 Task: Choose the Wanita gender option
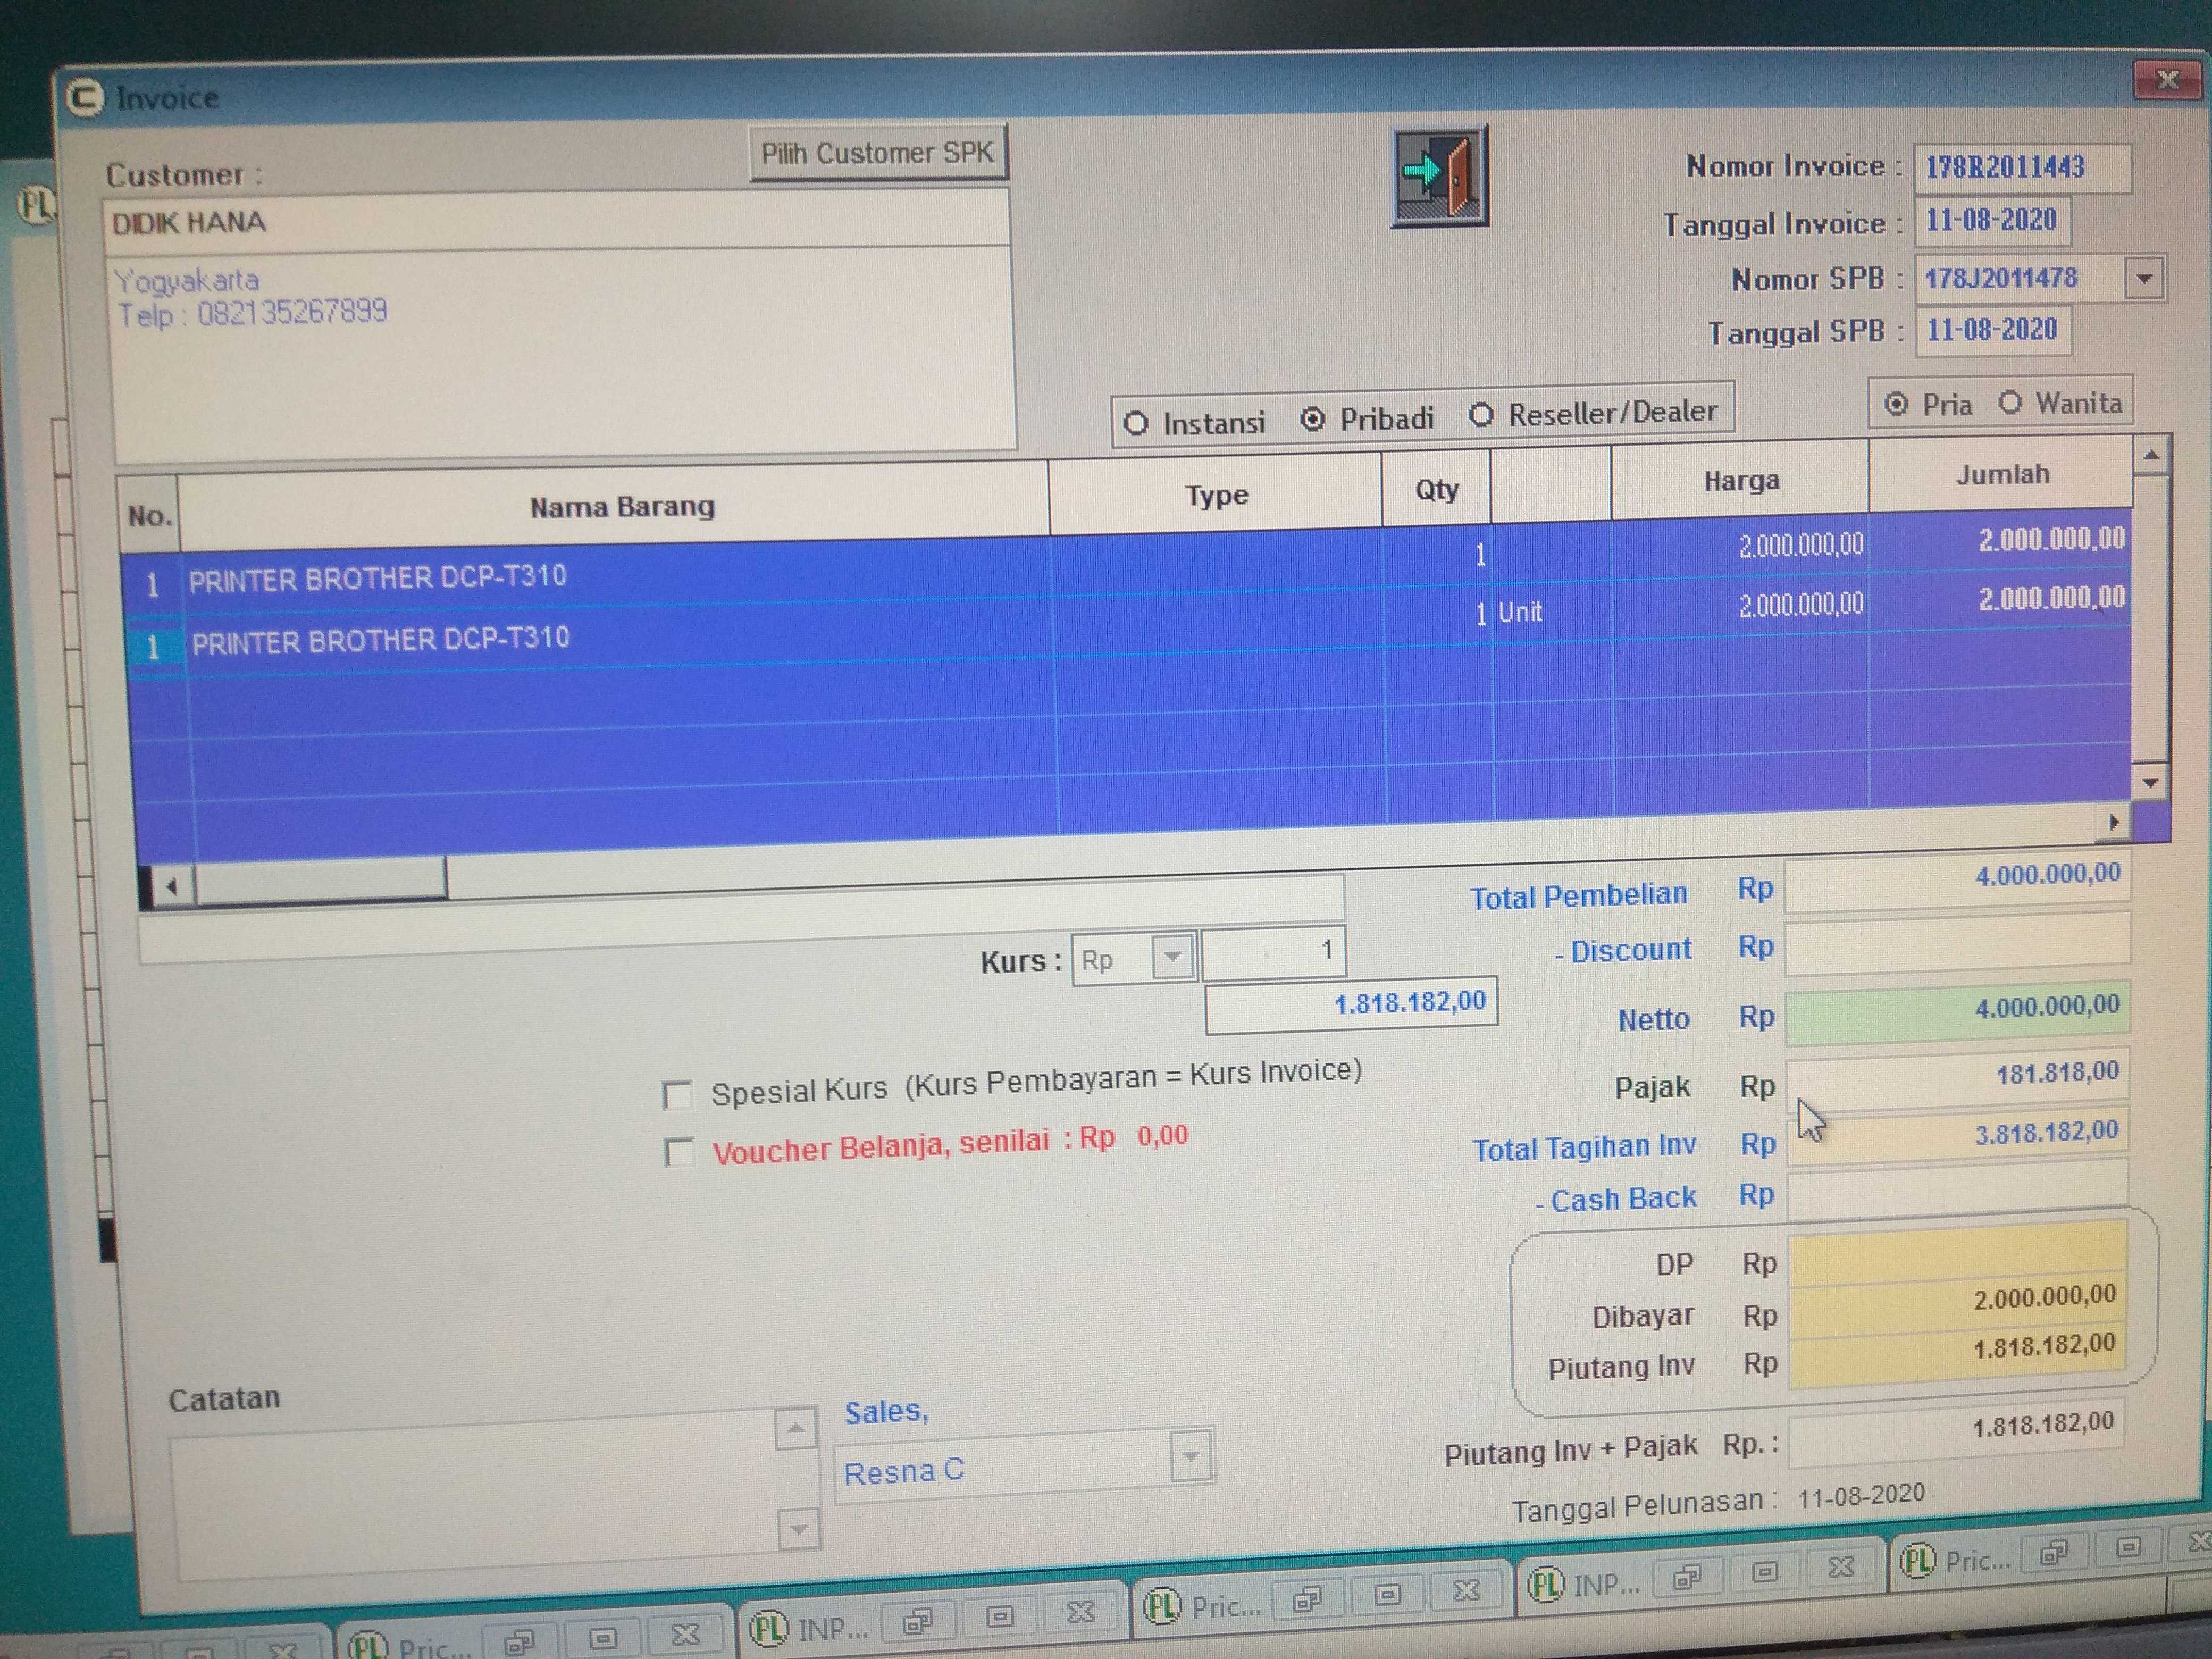click(2010, 403)
